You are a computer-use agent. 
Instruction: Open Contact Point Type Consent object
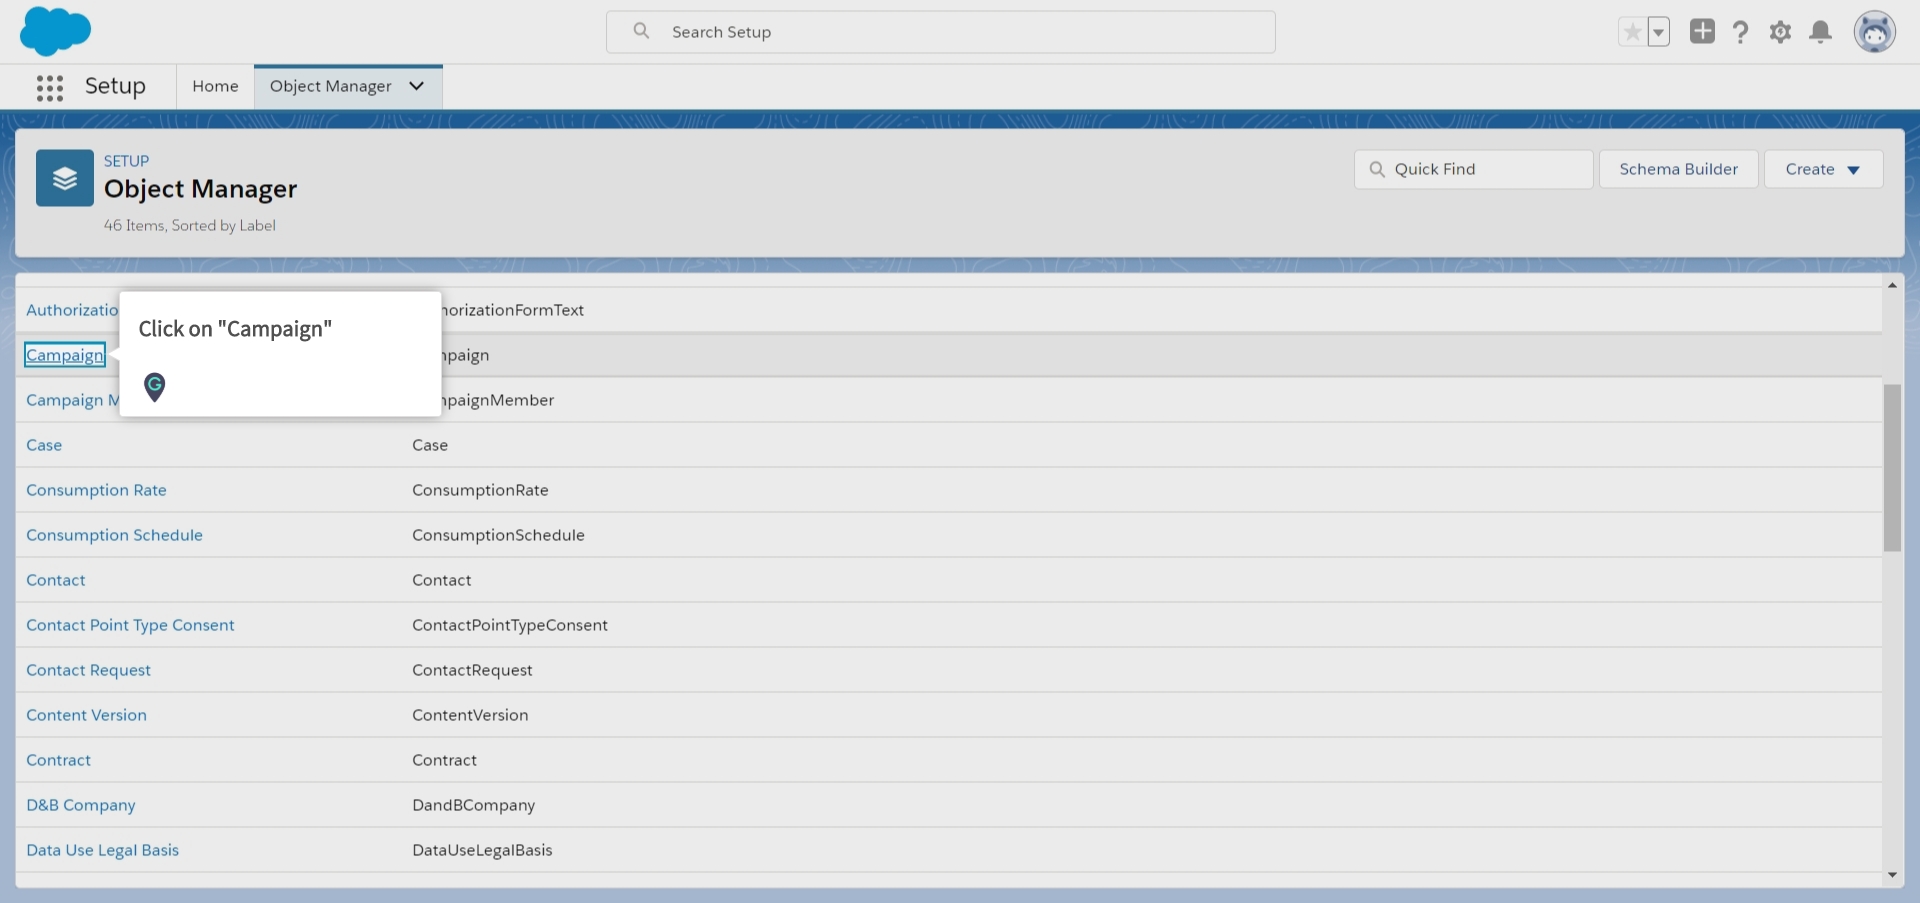click(x=130, y=625)
